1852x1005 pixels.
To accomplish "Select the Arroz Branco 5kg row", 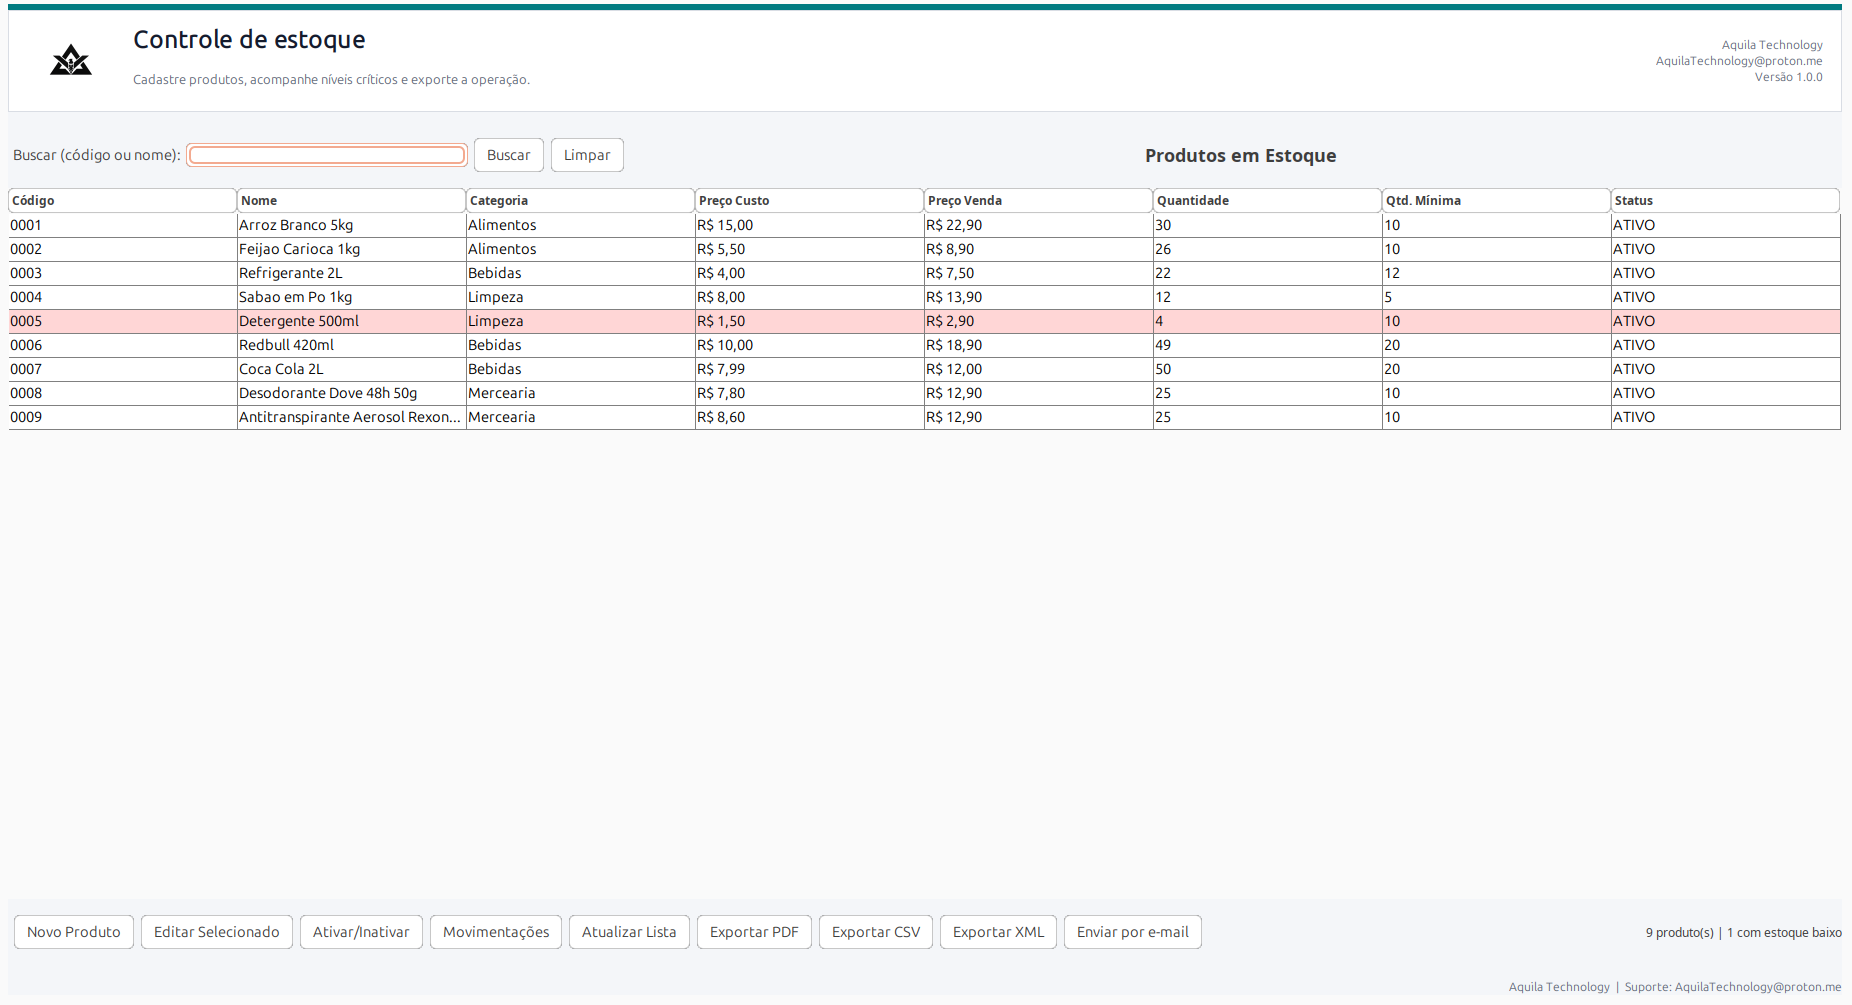I will pyautogui.click(x=925, y=225).
